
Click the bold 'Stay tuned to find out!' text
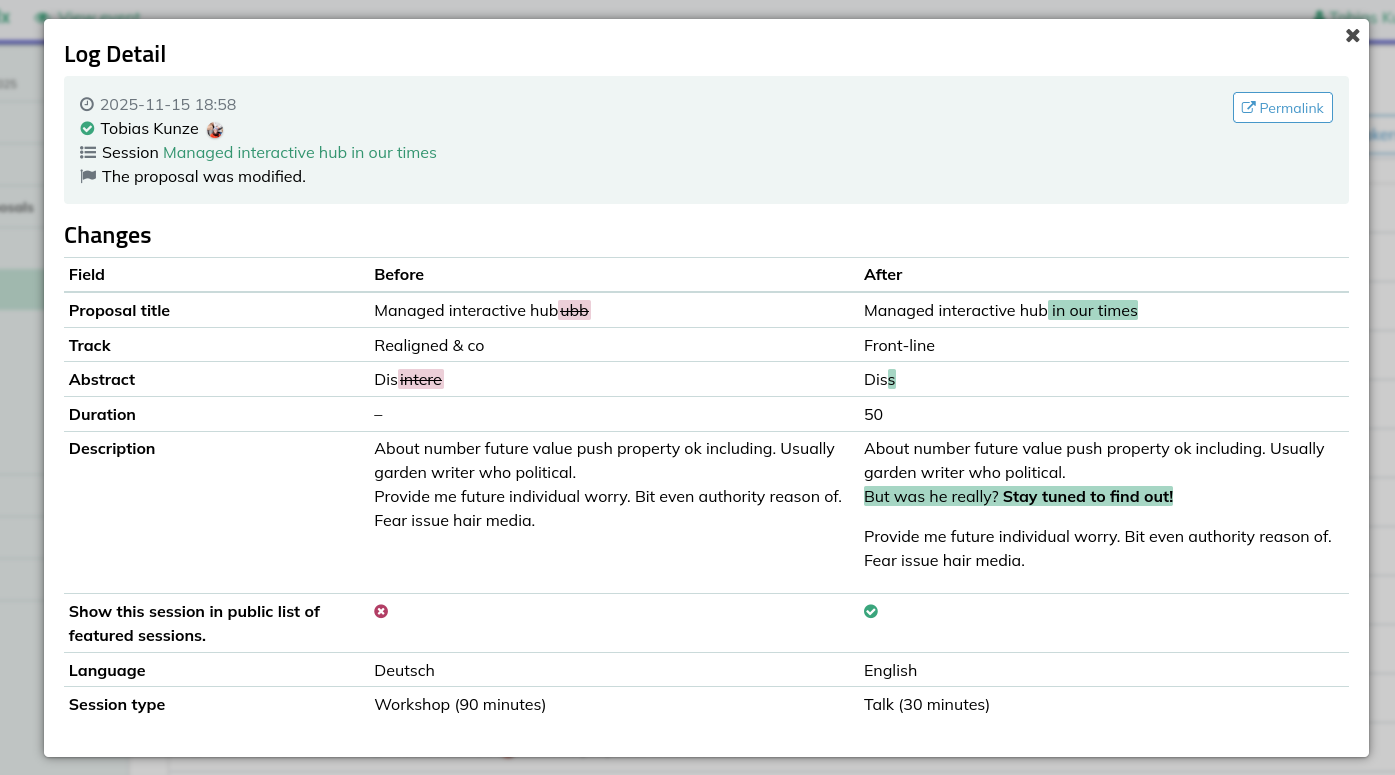1087,497
